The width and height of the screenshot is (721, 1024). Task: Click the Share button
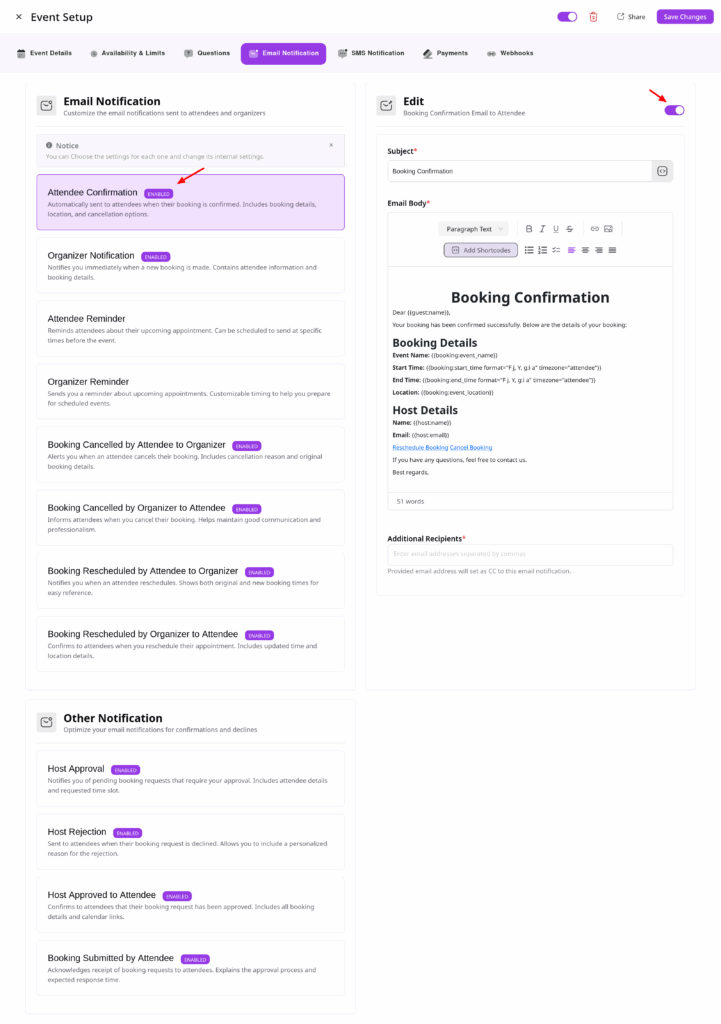[630, 17]
